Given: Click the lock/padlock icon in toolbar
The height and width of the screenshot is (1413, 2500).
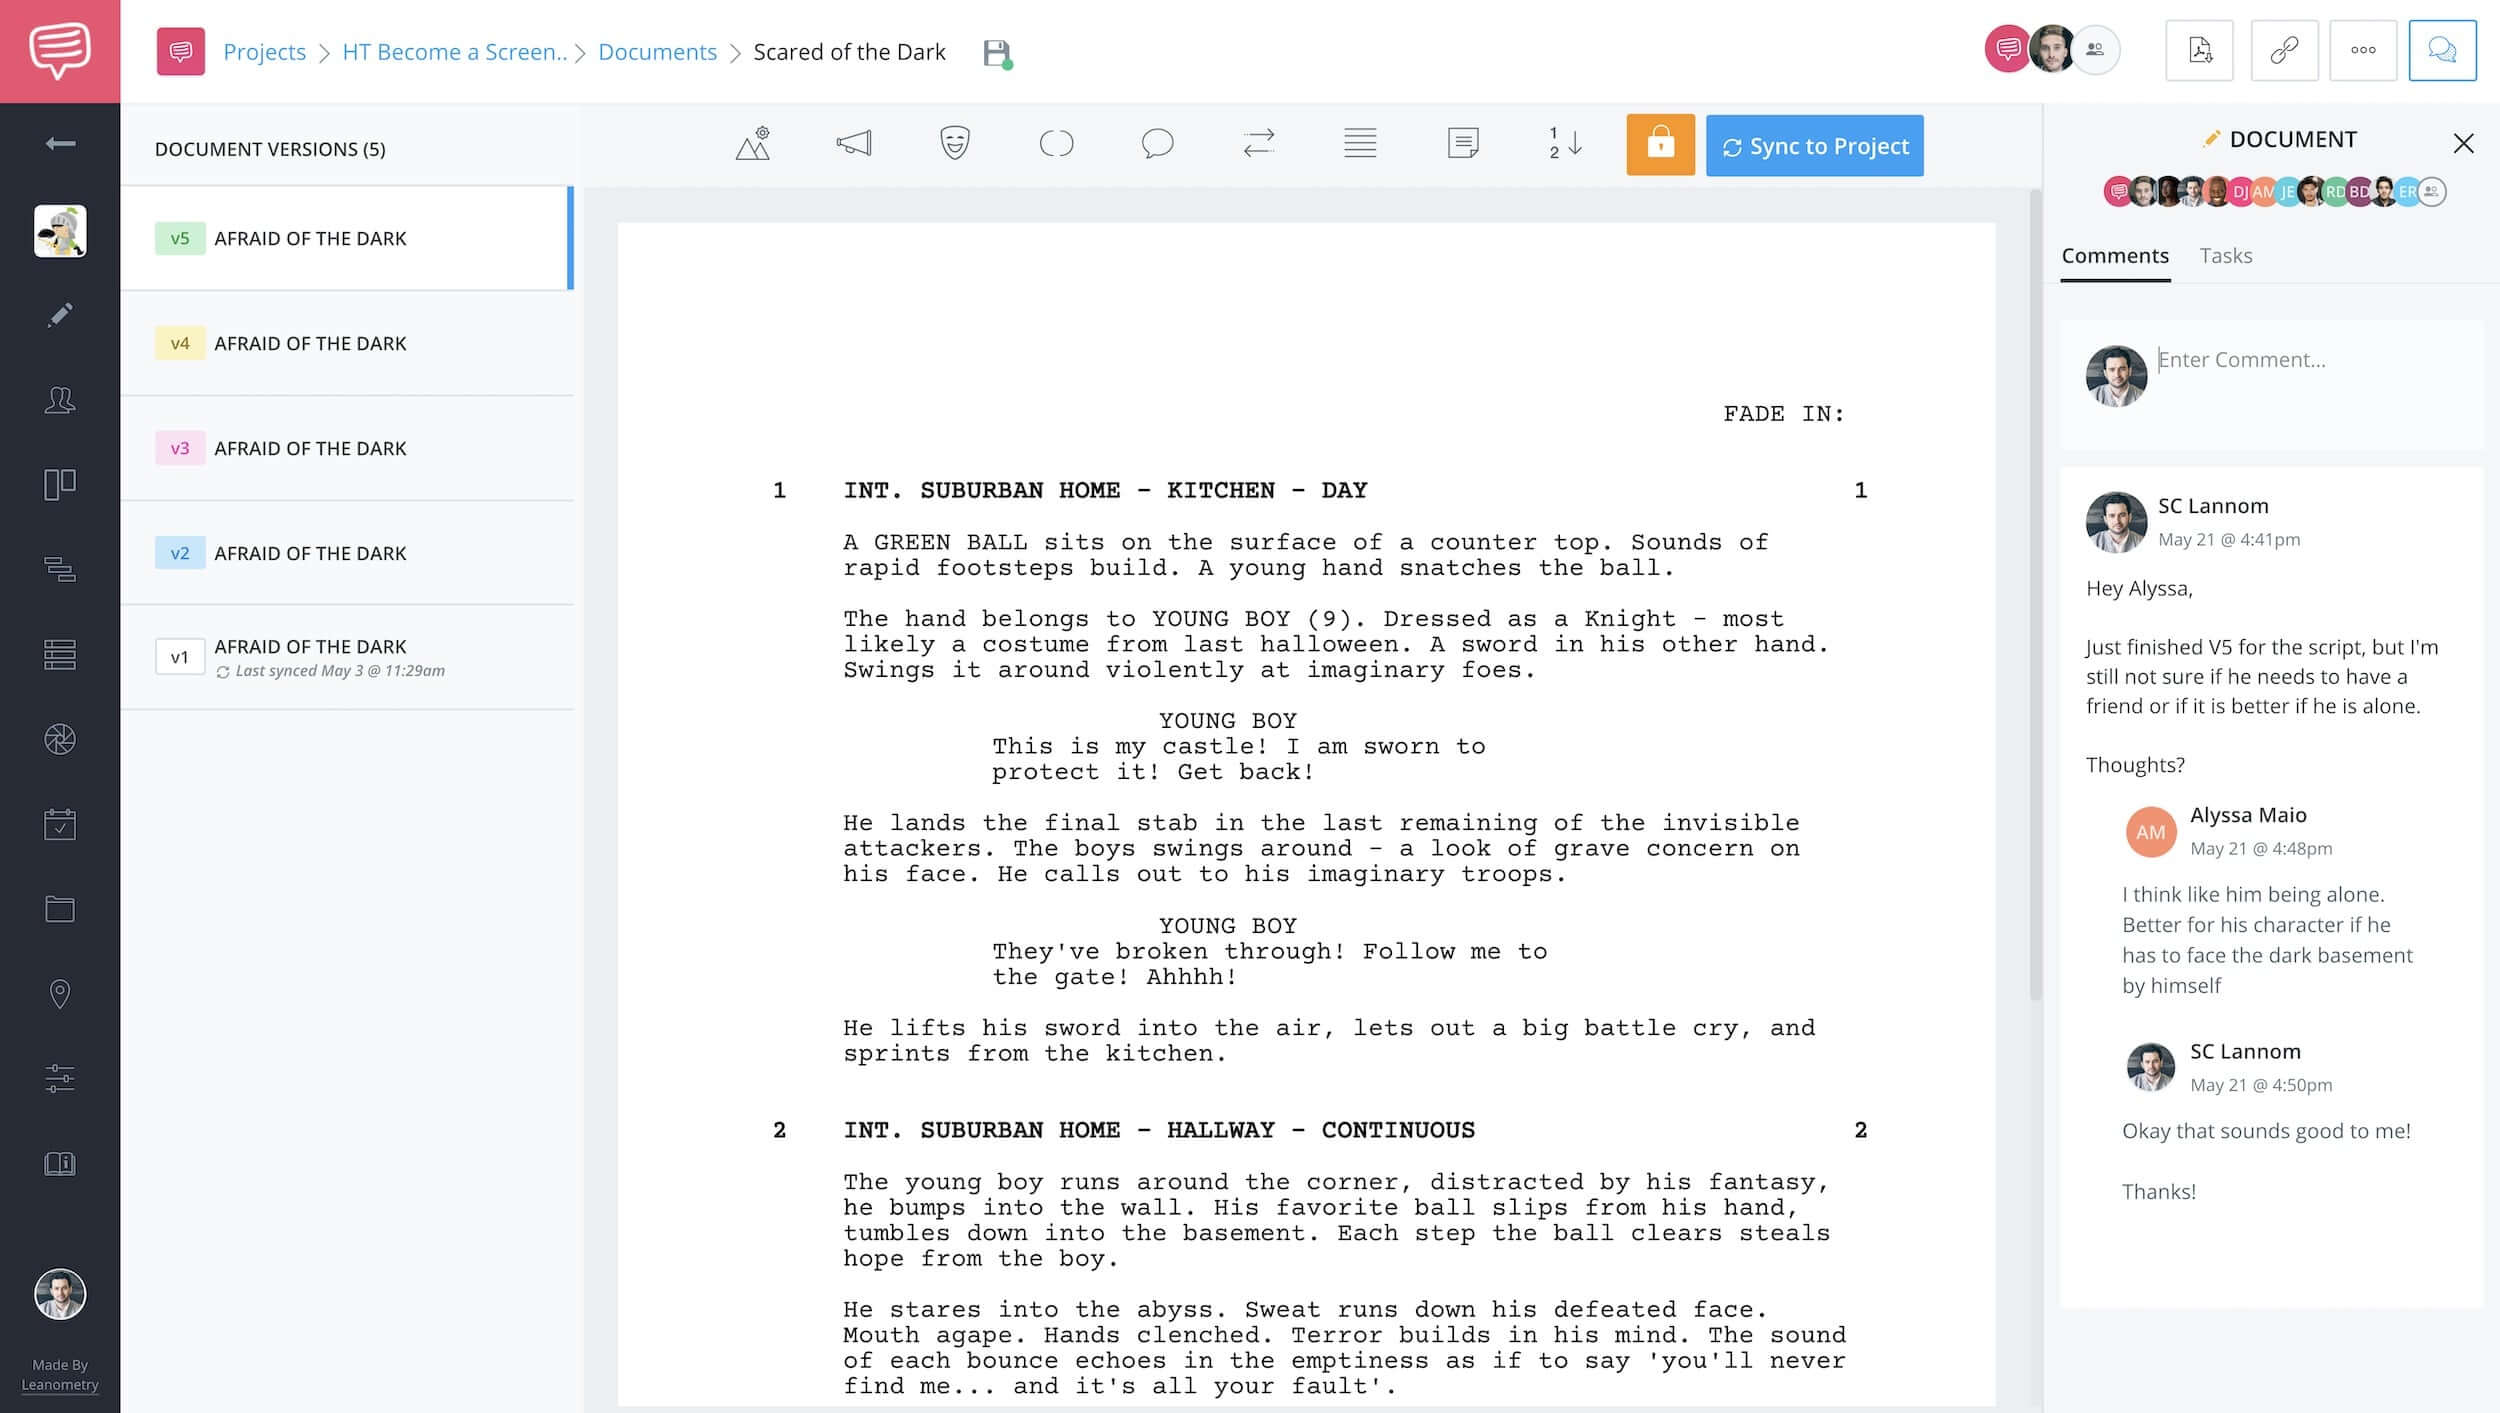Looking at the screenshot, I should point(1659,146).
